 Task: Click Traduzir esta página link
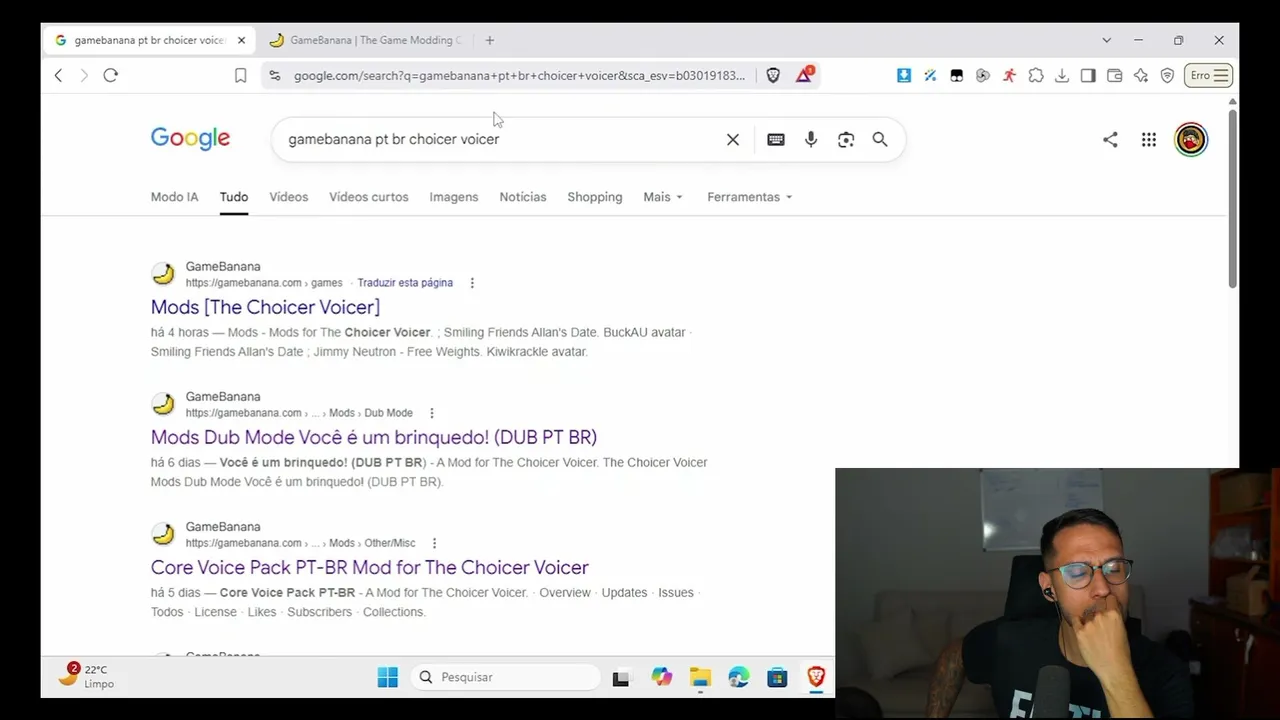(x=405, y=283)
